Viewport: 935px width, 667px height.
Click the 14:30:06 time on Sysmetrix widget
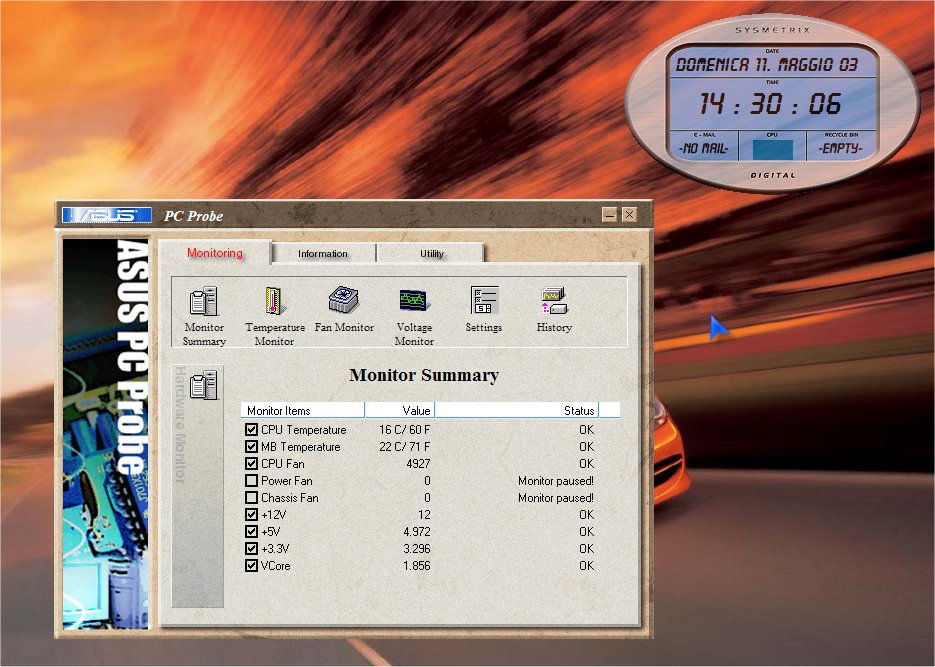pyautogui.click(x=770, y=104)
